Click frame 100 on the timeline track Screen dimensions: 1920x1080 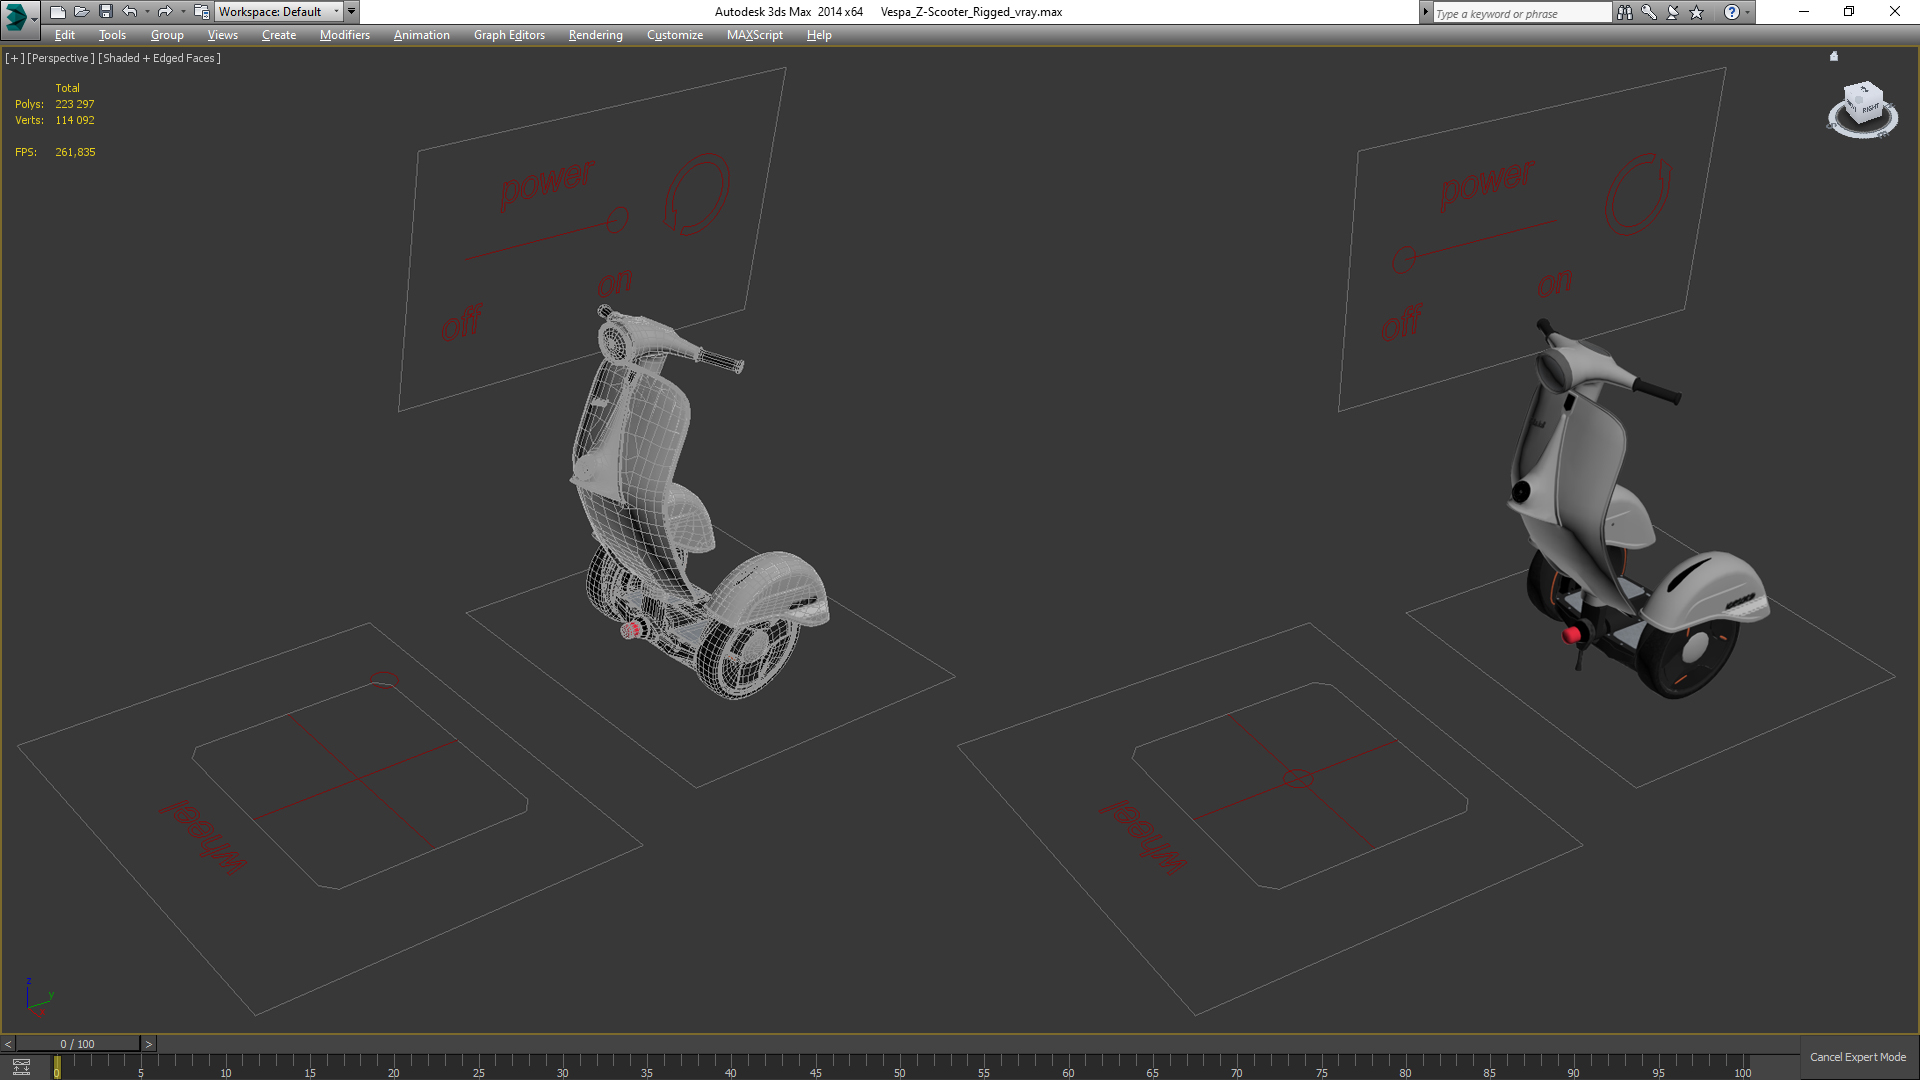coord(1742,1065)
